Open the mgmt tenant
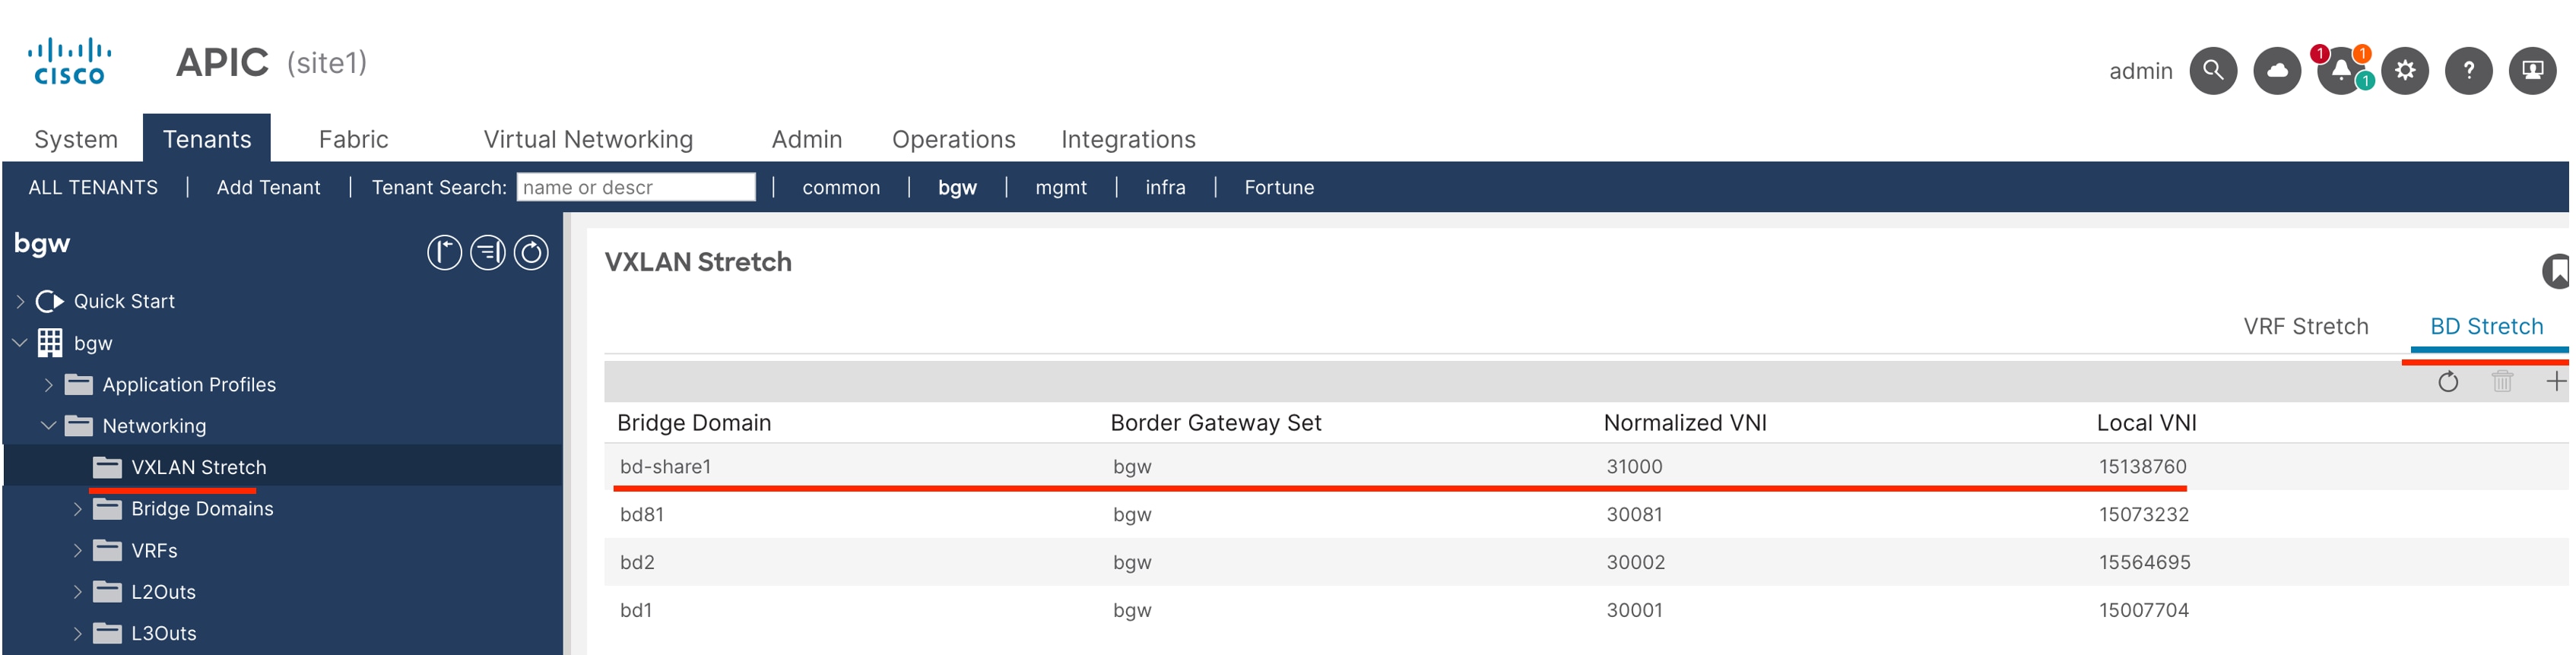 click(x=1060, y=187)
